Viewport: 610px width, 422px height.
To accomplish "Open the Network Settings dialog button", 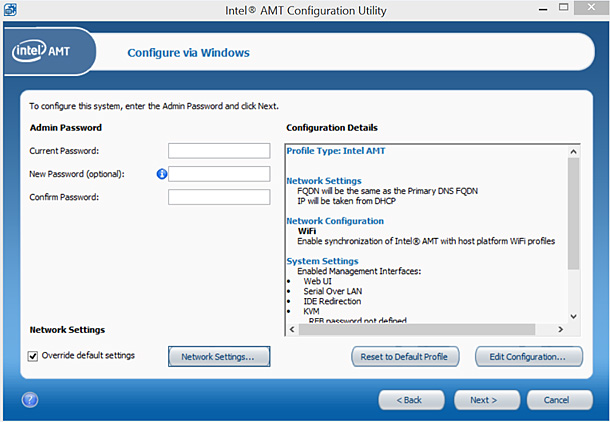I will (218, 356).
